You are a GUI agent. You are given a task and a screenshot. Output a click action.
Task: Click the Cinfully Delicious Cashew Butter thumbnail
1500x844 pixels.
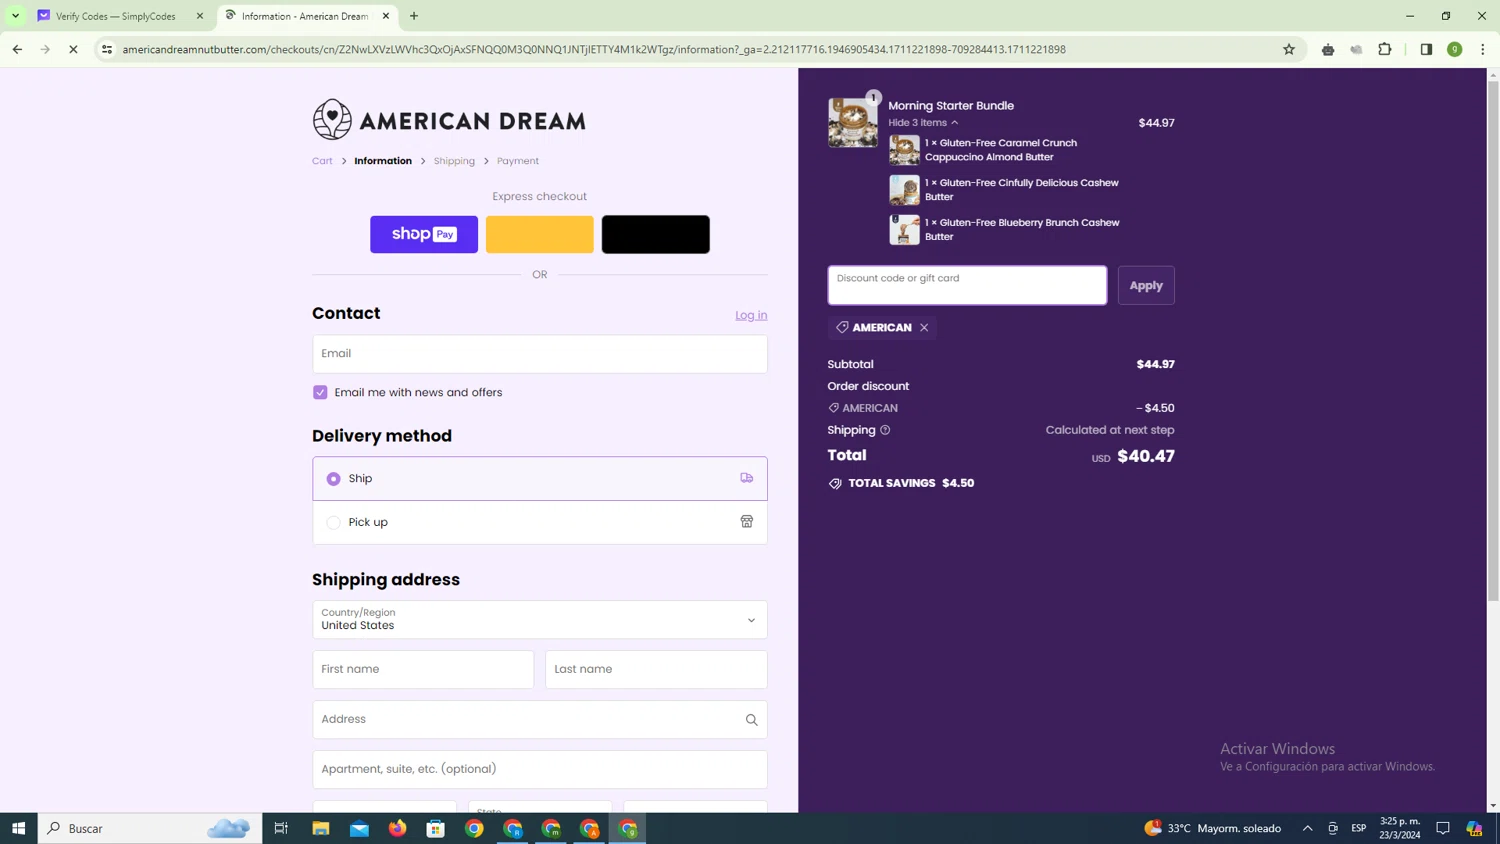pyautogui.click(x=904, y=190)
